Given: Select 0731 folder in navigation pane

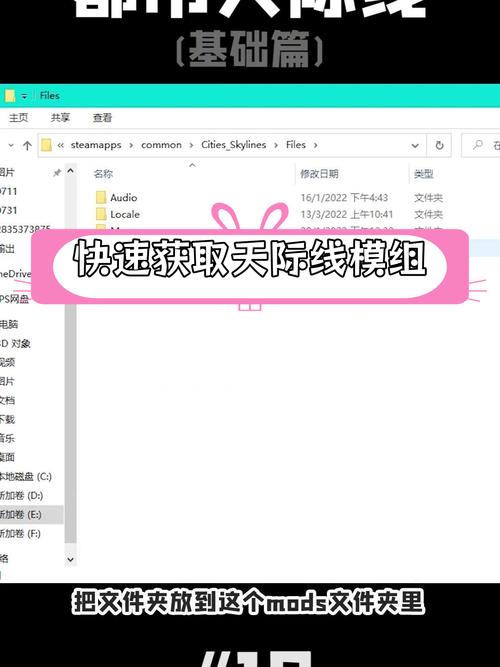Looking at the screenshot, I should coord(9,210).
